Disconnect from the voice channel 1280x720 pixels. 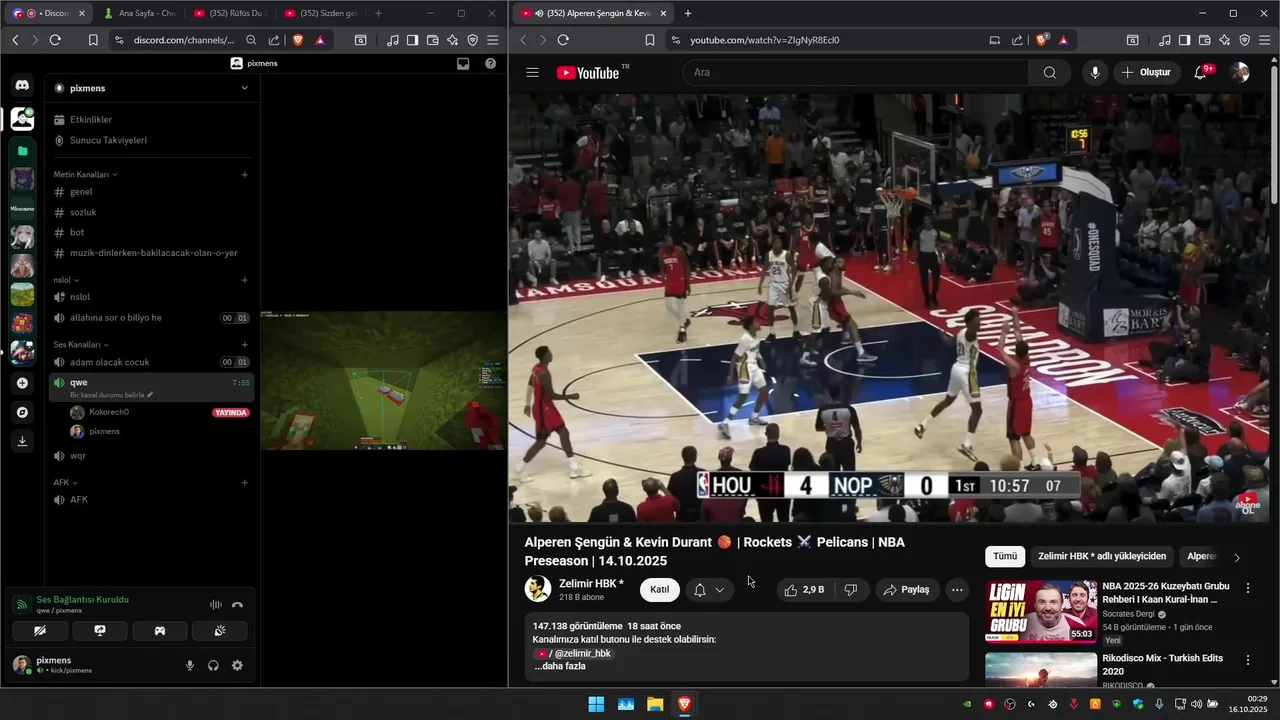[237, 605]
